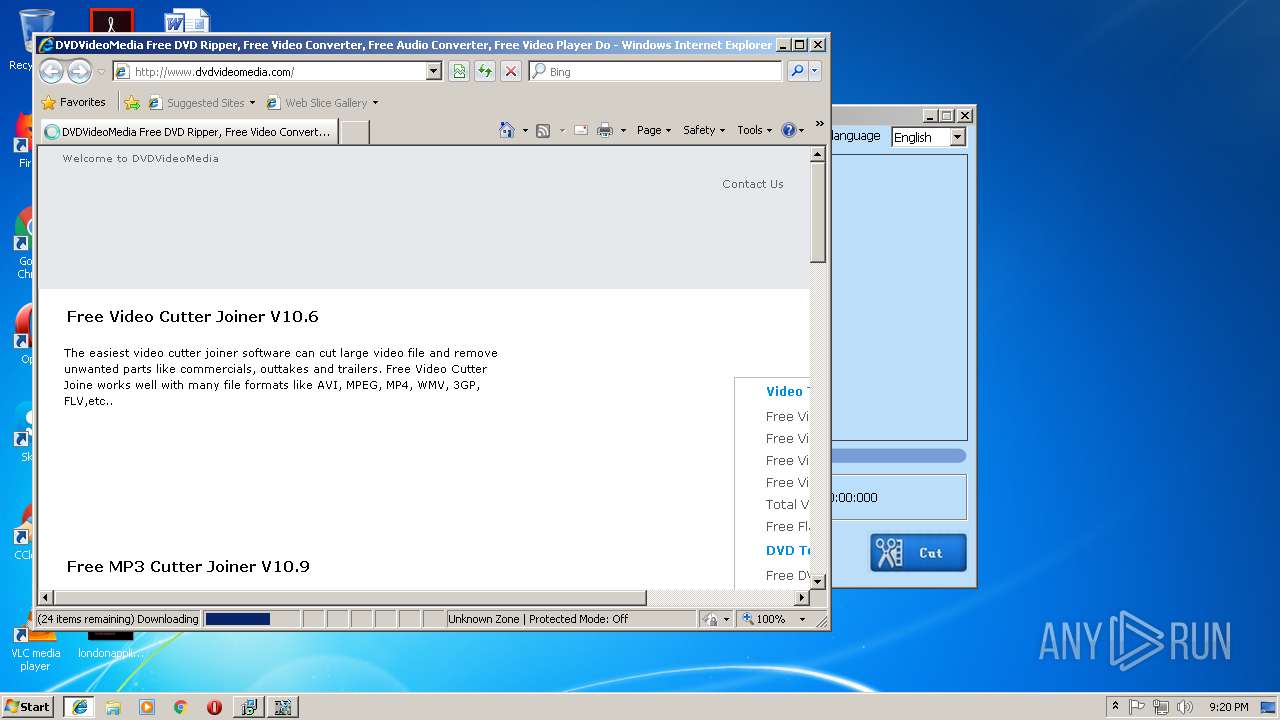Open Web Slice Gallery link

click(323, 102)
